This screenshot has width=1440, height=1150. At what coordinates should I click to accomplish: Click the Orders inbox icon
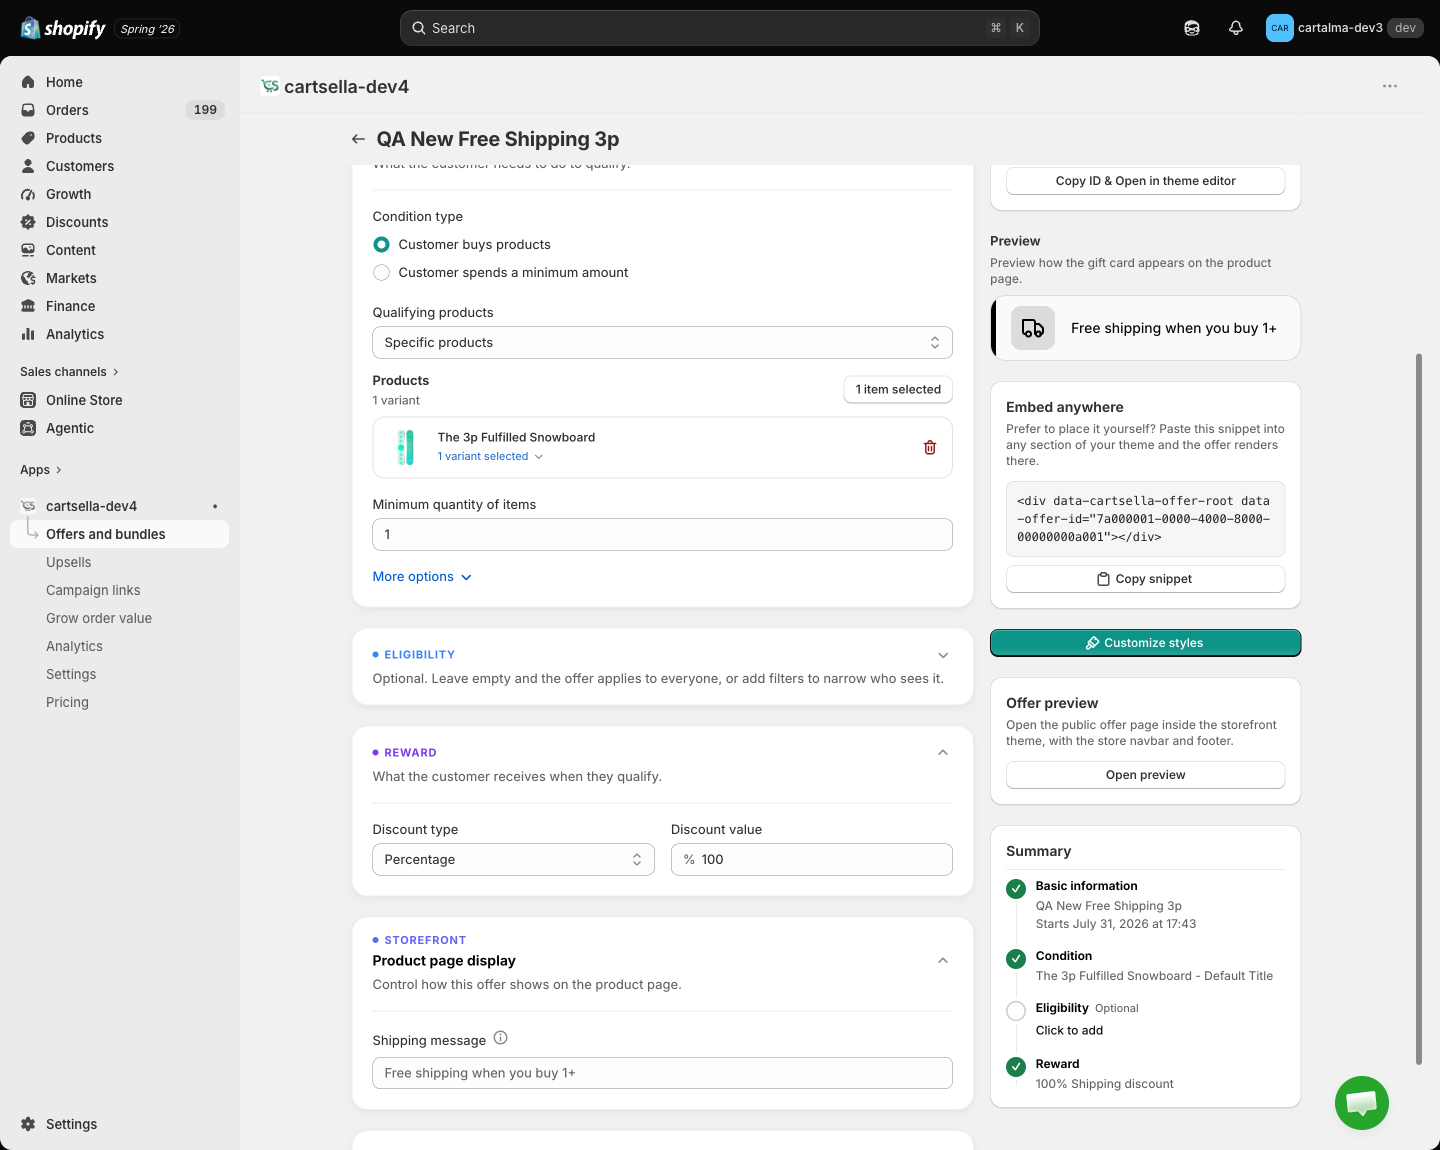click(28, 110)
